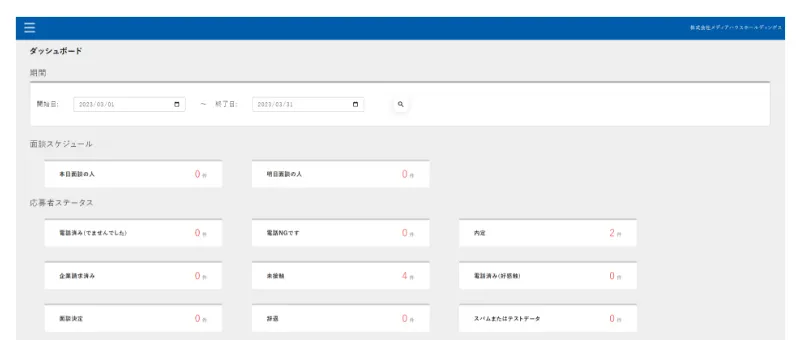
Task: Click the 開始日 date input field
Action: coord(129,104)
